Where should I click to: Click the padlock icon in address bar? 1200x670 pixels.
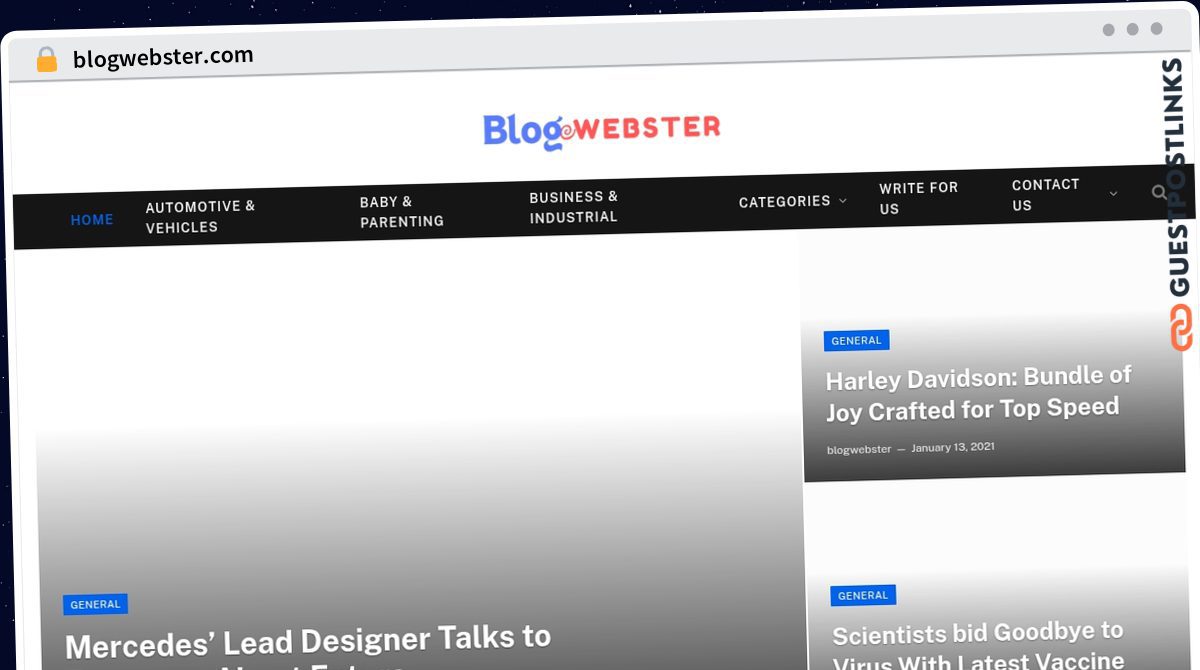pyautogui.click(x=46, y=60)
